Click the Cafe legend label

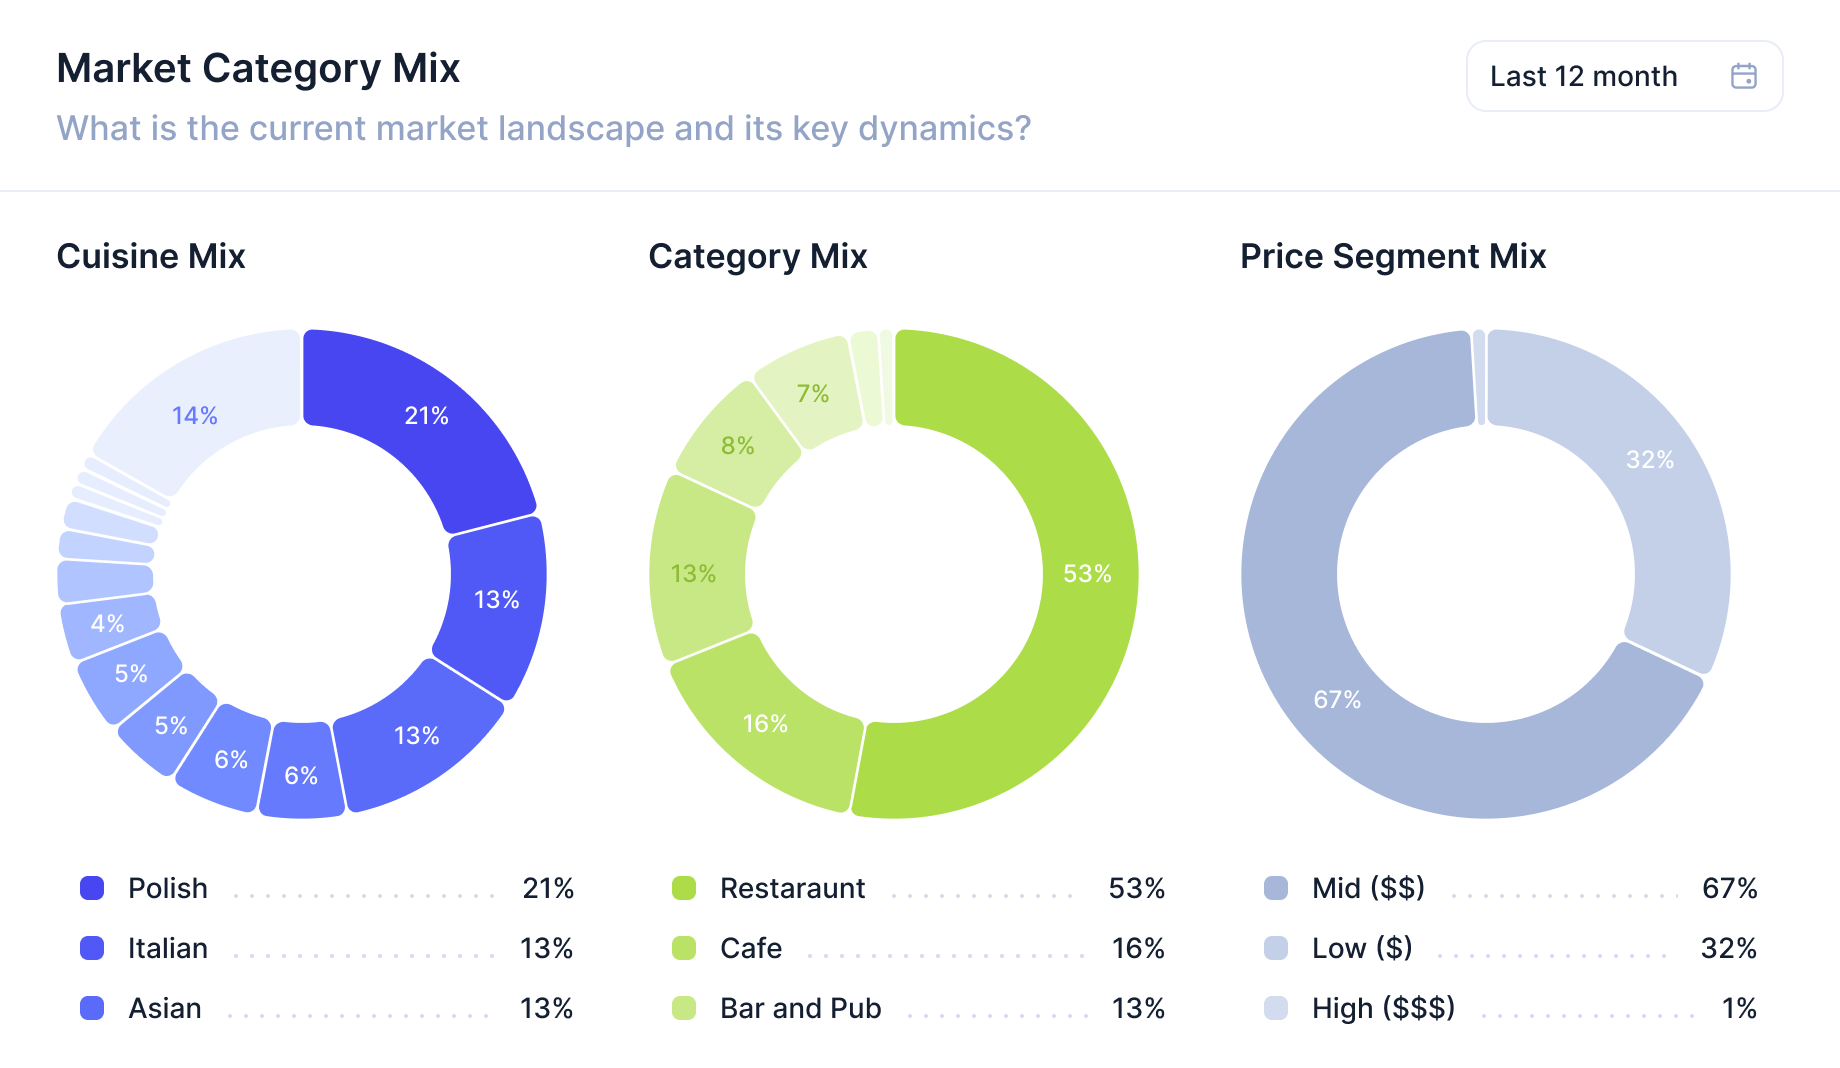pos(751,948)
